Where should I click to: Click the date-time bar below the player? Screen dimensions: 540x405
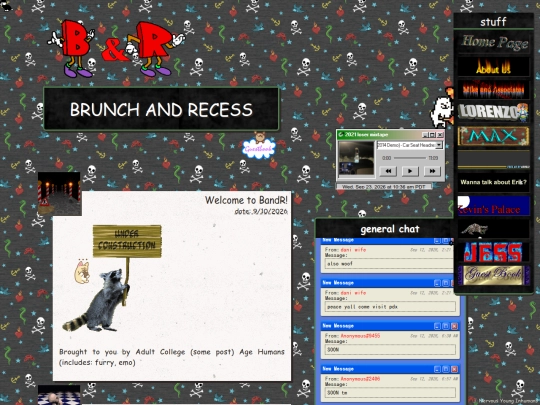[384, 187]
